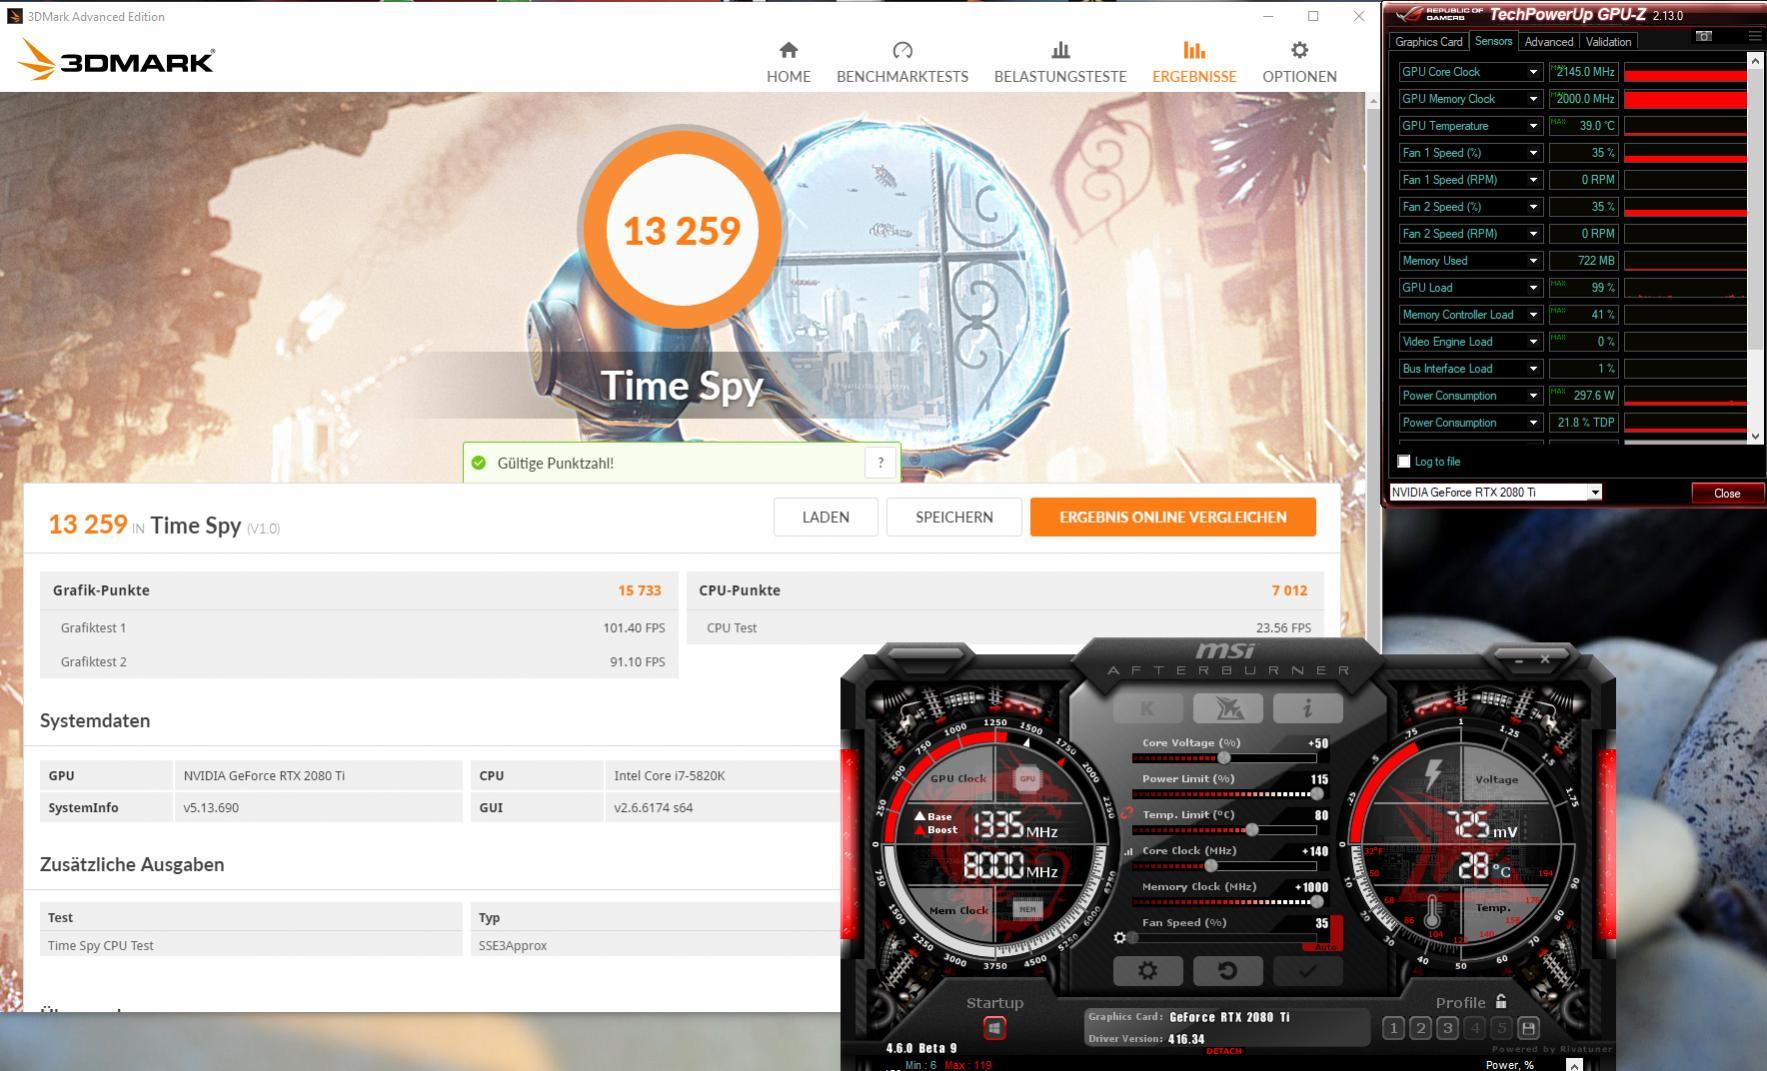This screenshot has height=1071, width=1767.
Task: Enable the Log to file checkbox
Action: pyautogui.click(x=1404, y=461)
